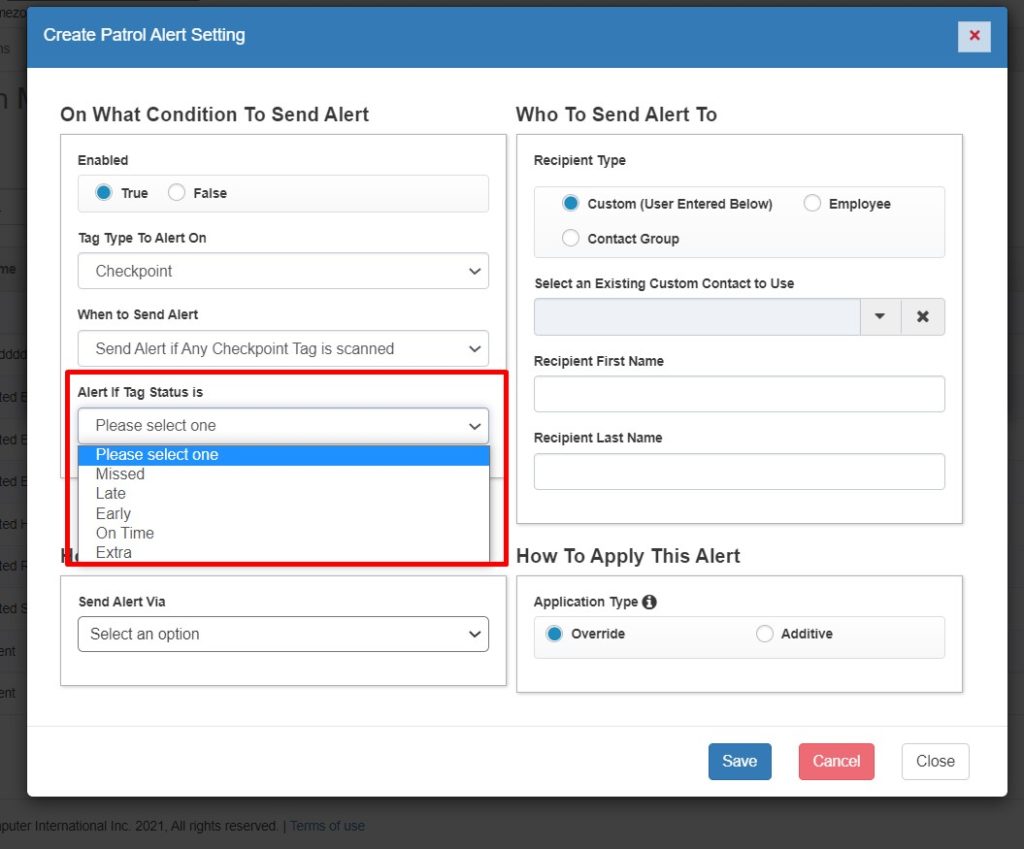Select Employee recipient type
The image size is (1024, 849).
click(x=812, y=204)
